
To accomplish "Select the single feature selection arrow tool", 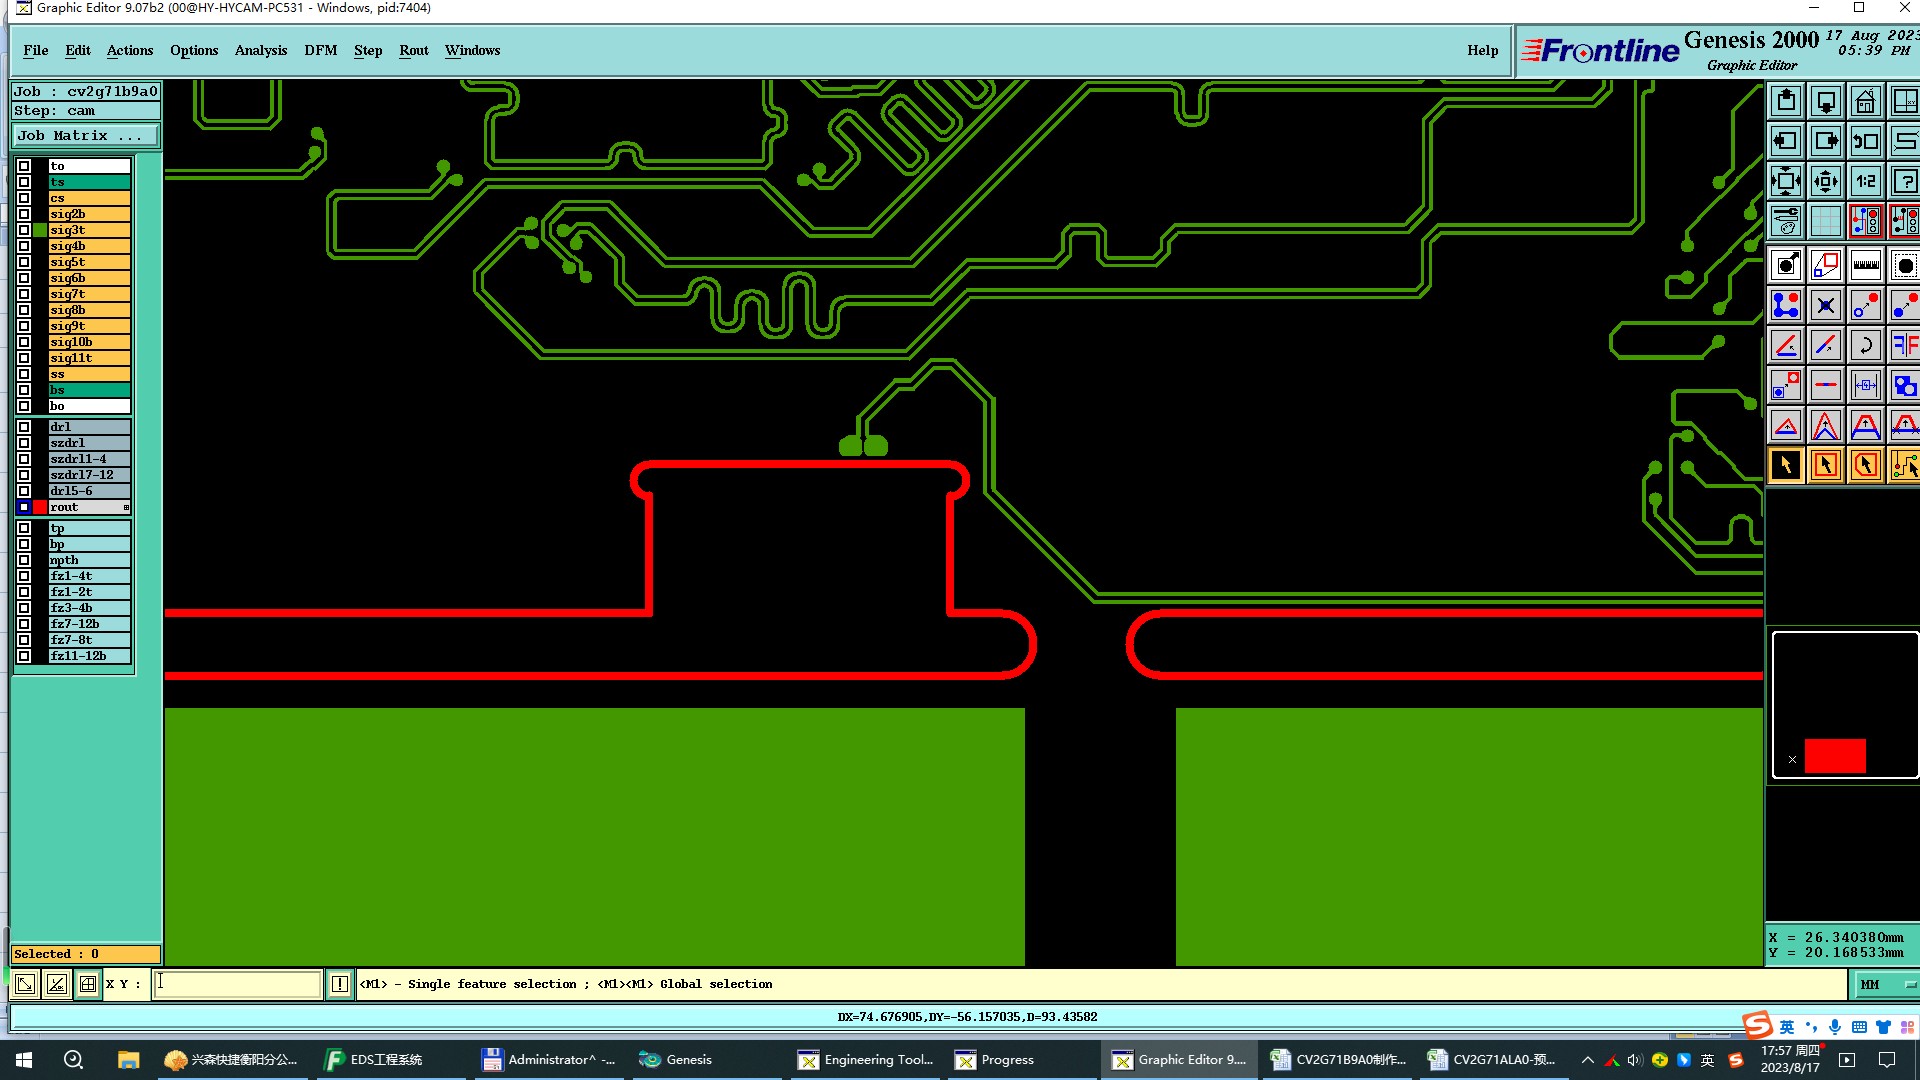I will pyautogui.click(x=1786, y=465).
